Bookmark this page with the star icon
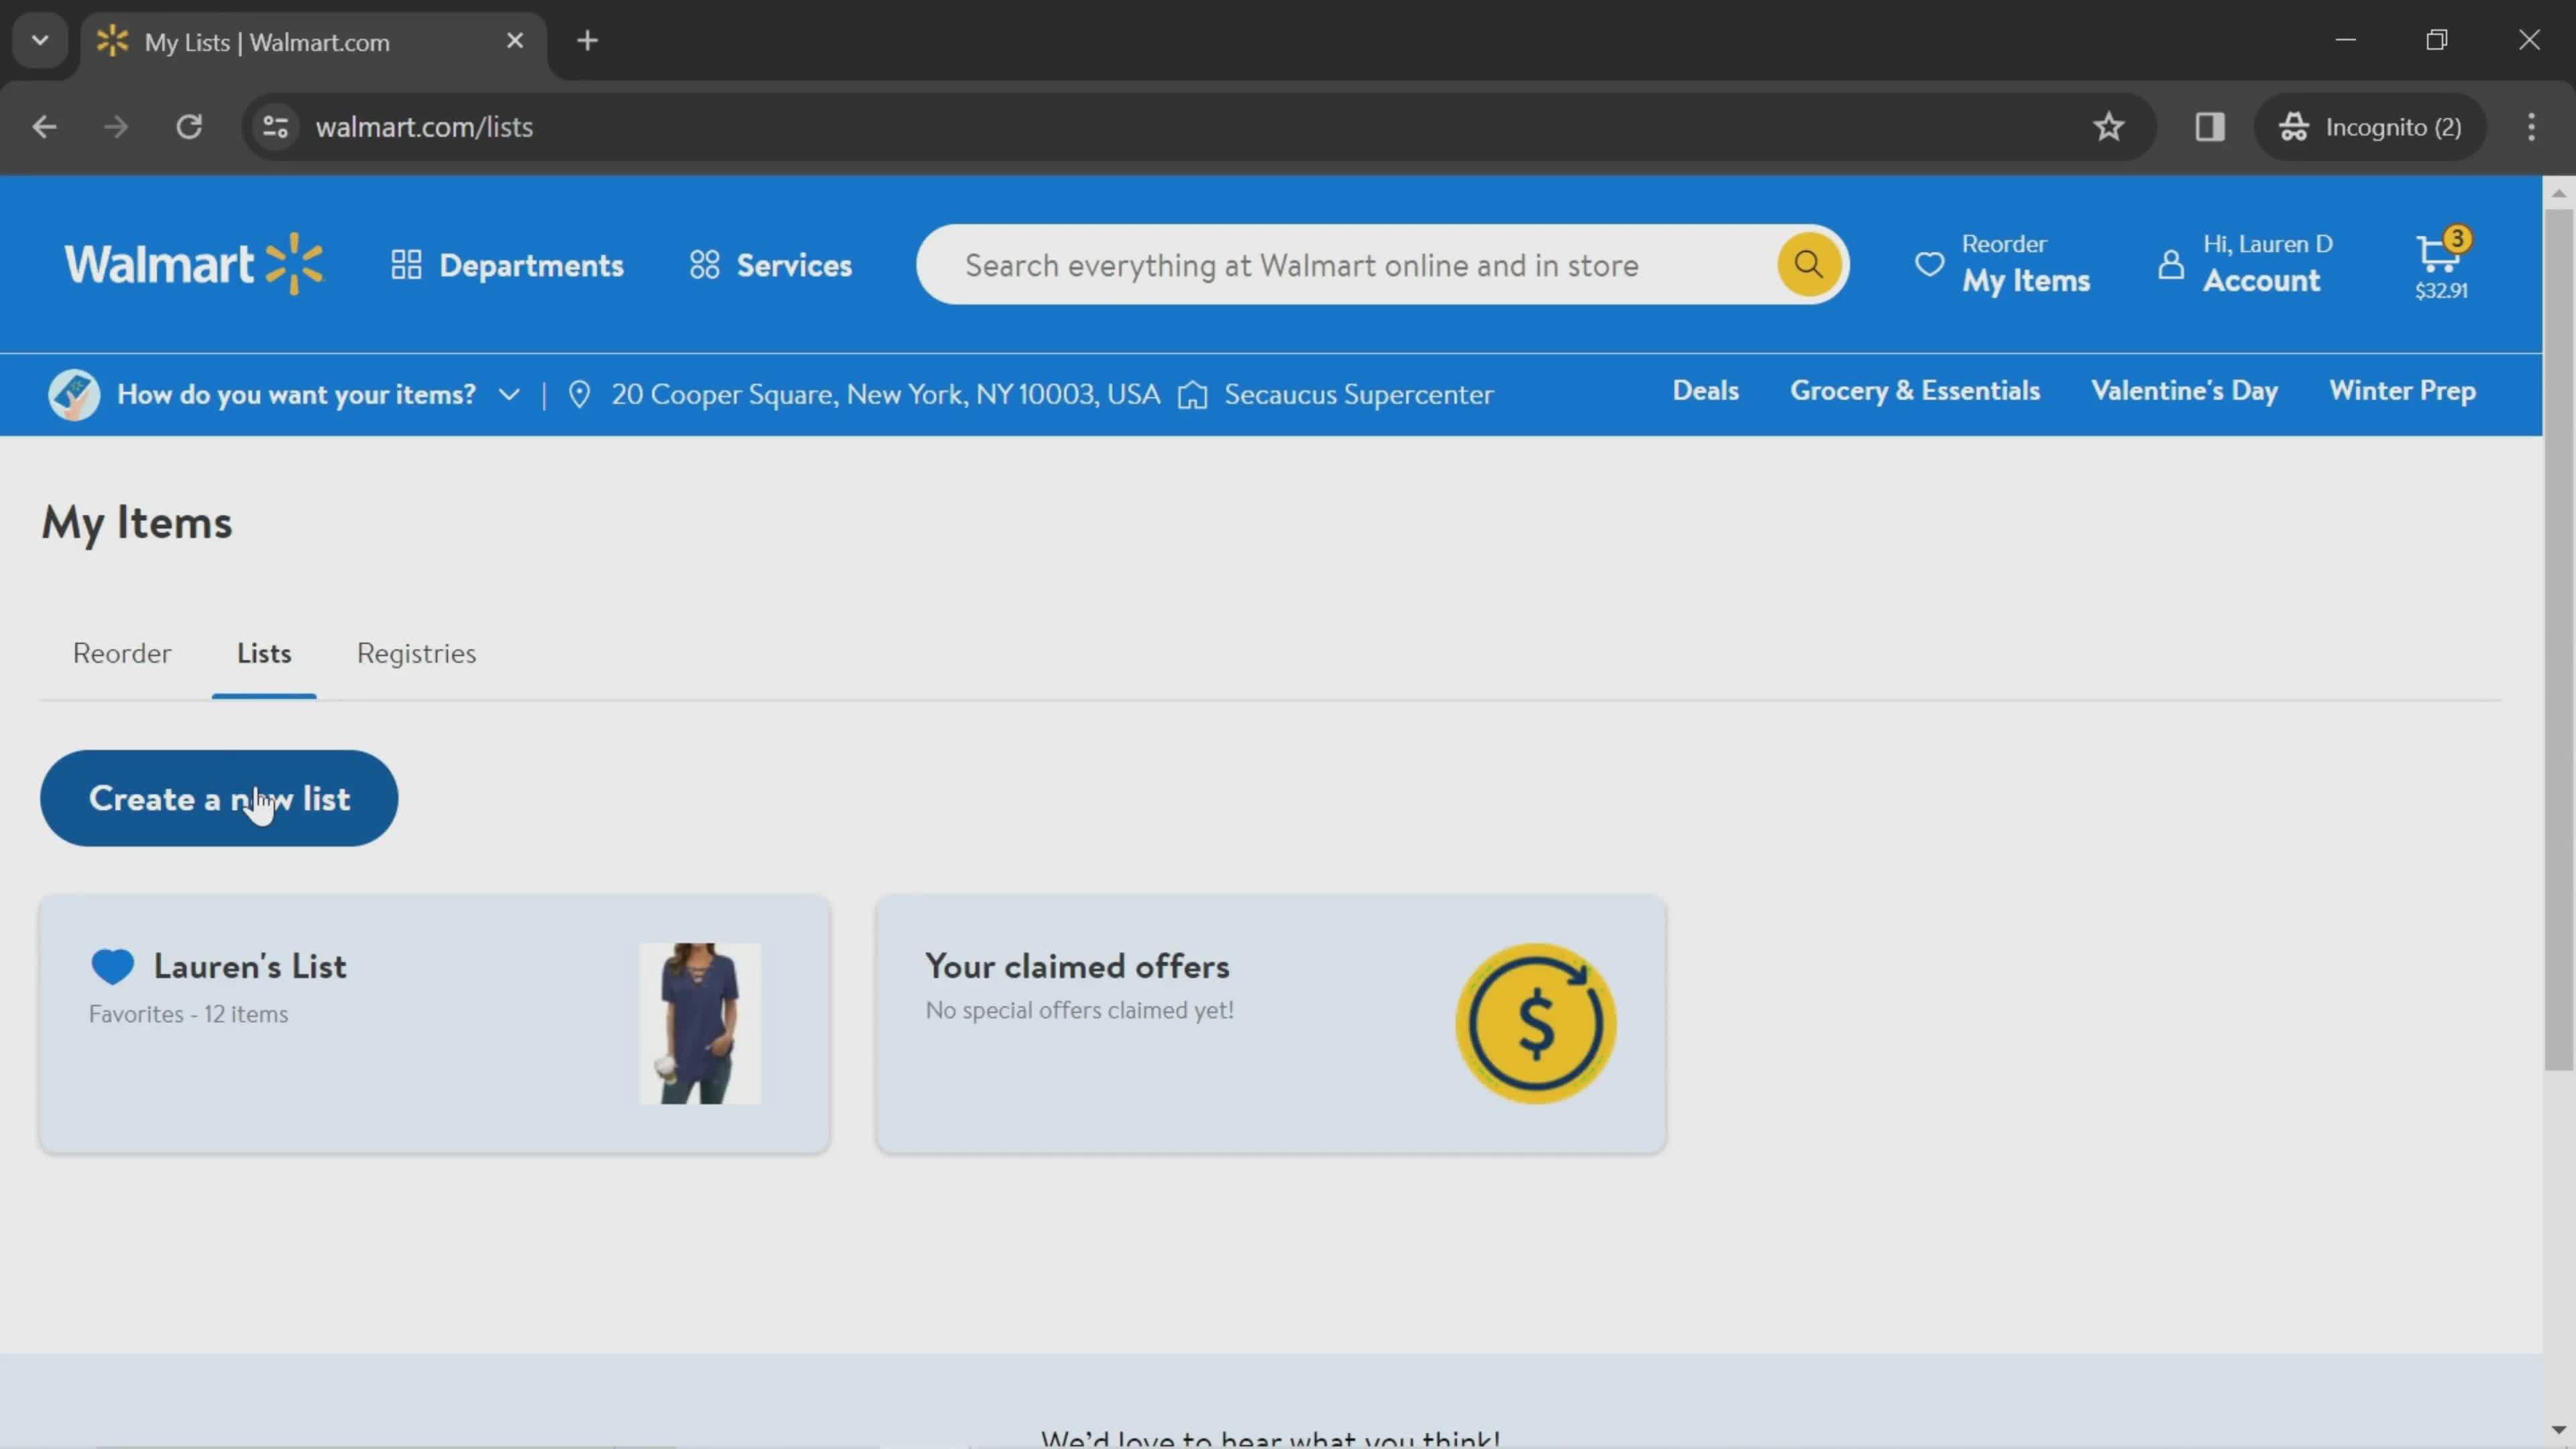Screen dimensions: 2576x1449 click(x=2108, y=127)
